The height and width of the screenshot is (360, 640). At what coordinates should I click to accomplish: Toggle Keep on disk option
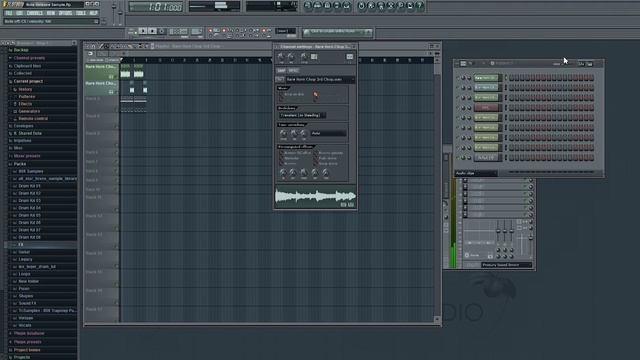pos(281,95)
